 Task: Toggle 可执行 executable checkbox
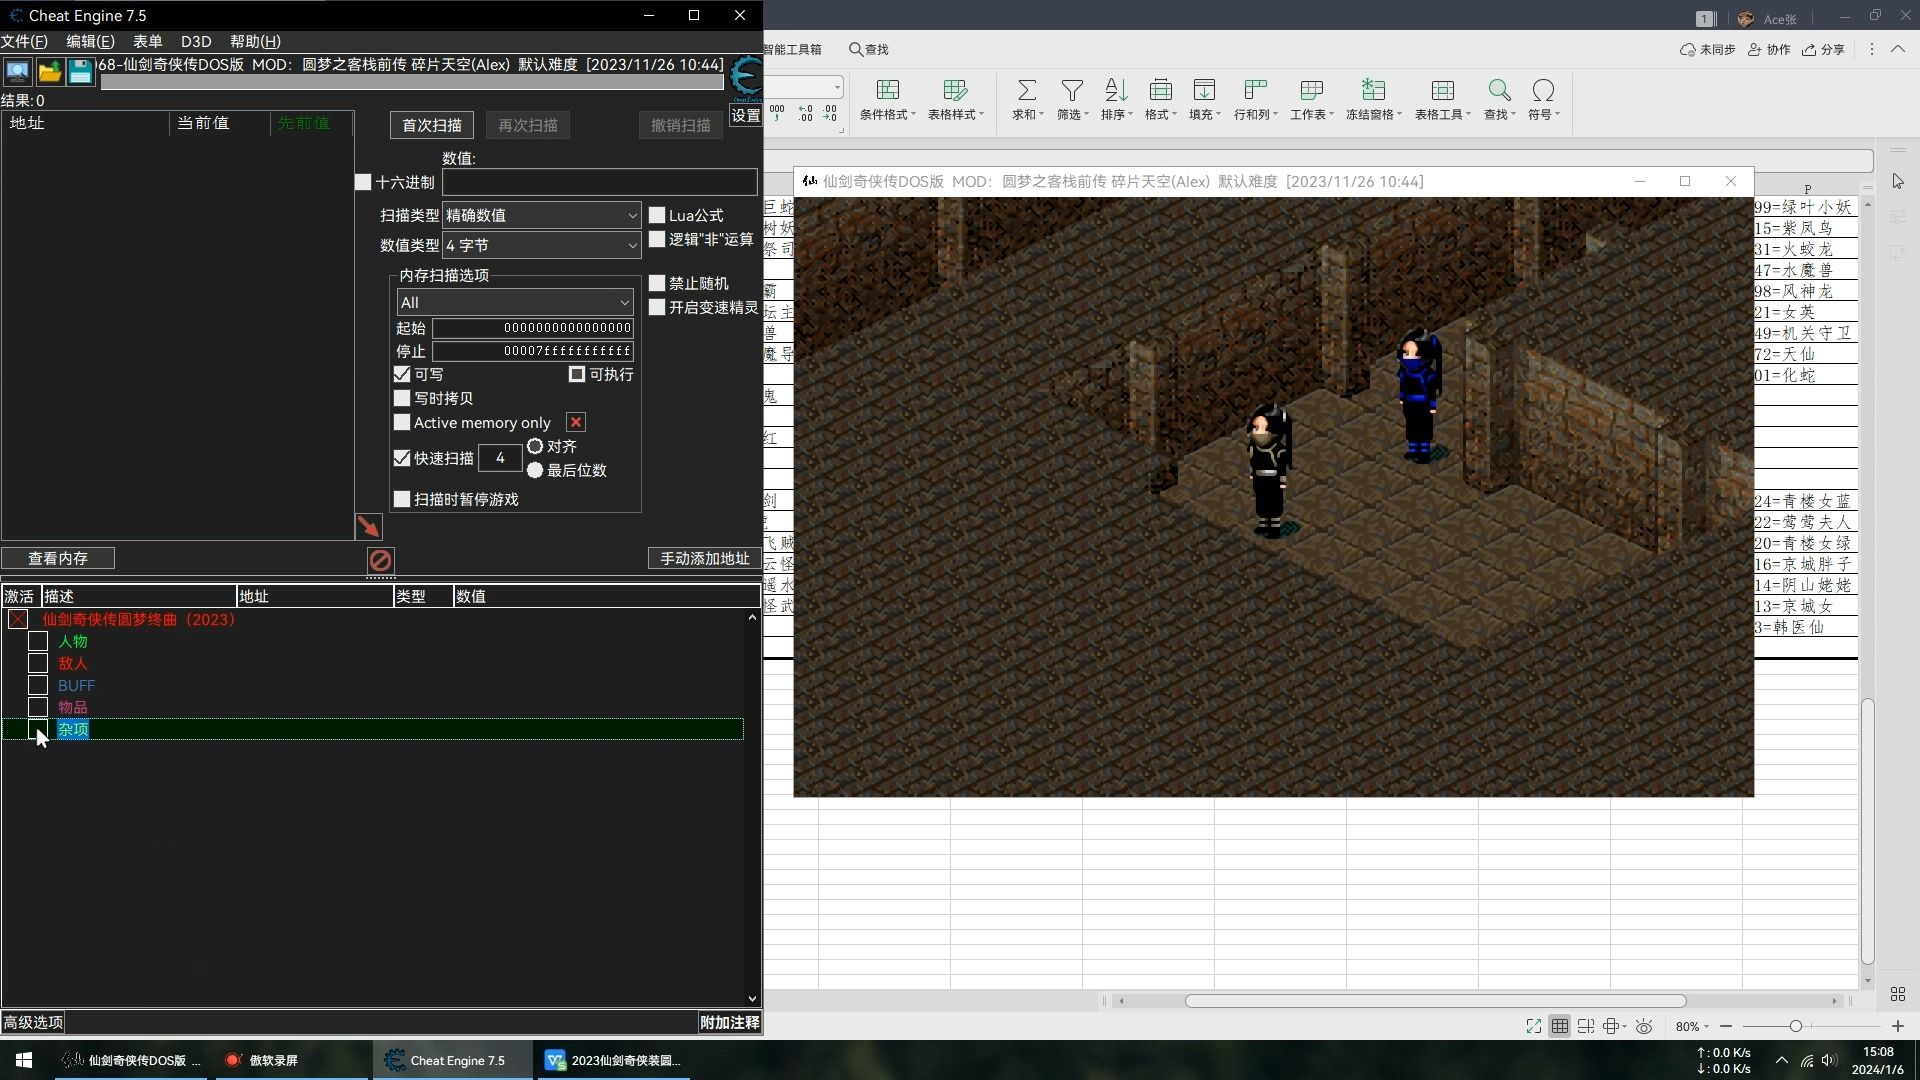tap(577, 374)
